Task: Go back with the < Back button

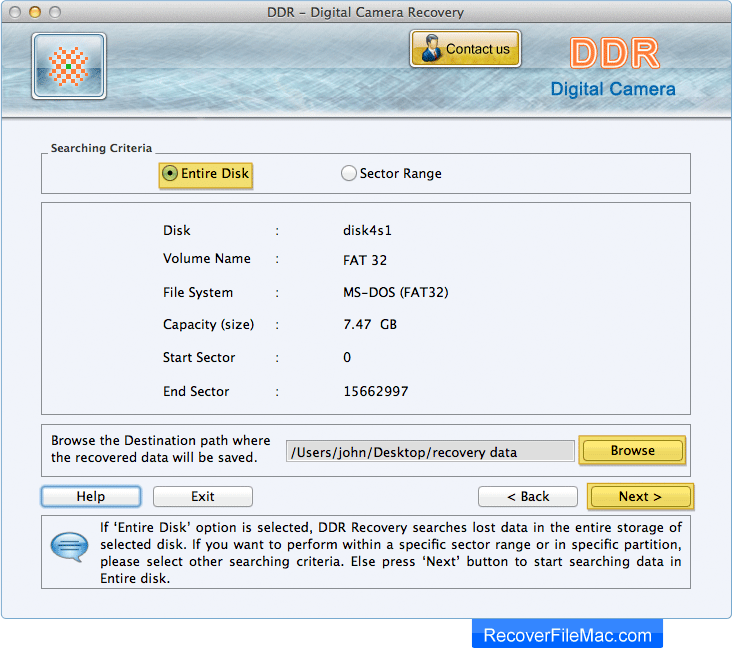Action: point(528,496)
